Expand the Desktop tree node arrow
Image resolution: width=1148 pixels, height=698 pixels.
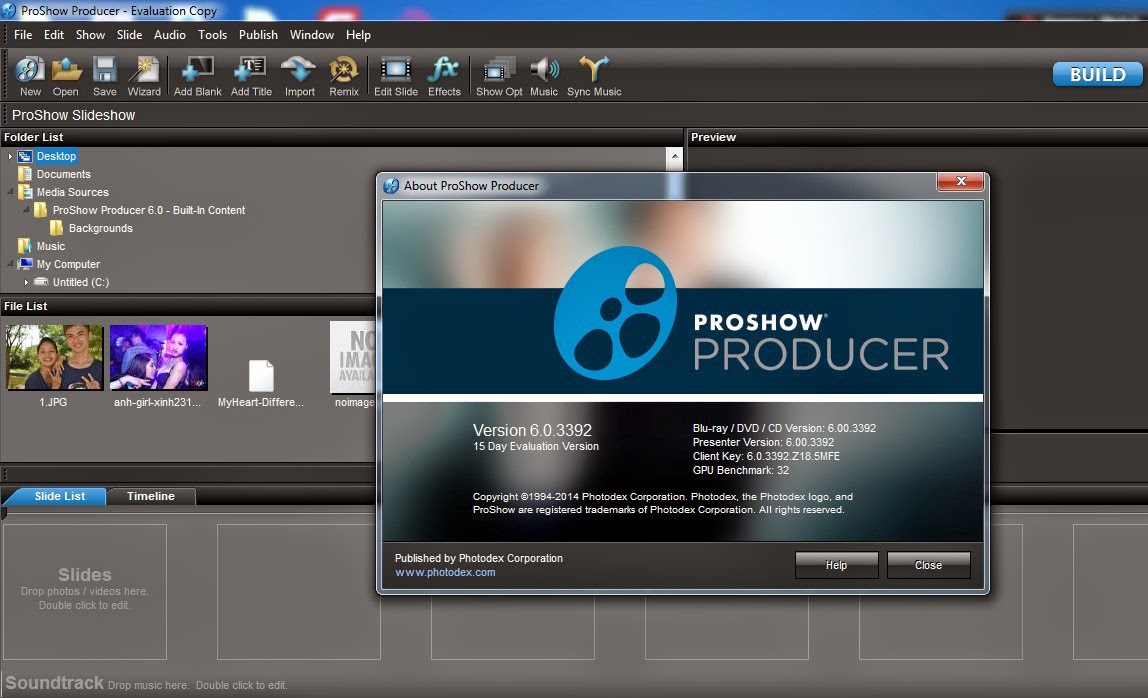pos(10,156)
